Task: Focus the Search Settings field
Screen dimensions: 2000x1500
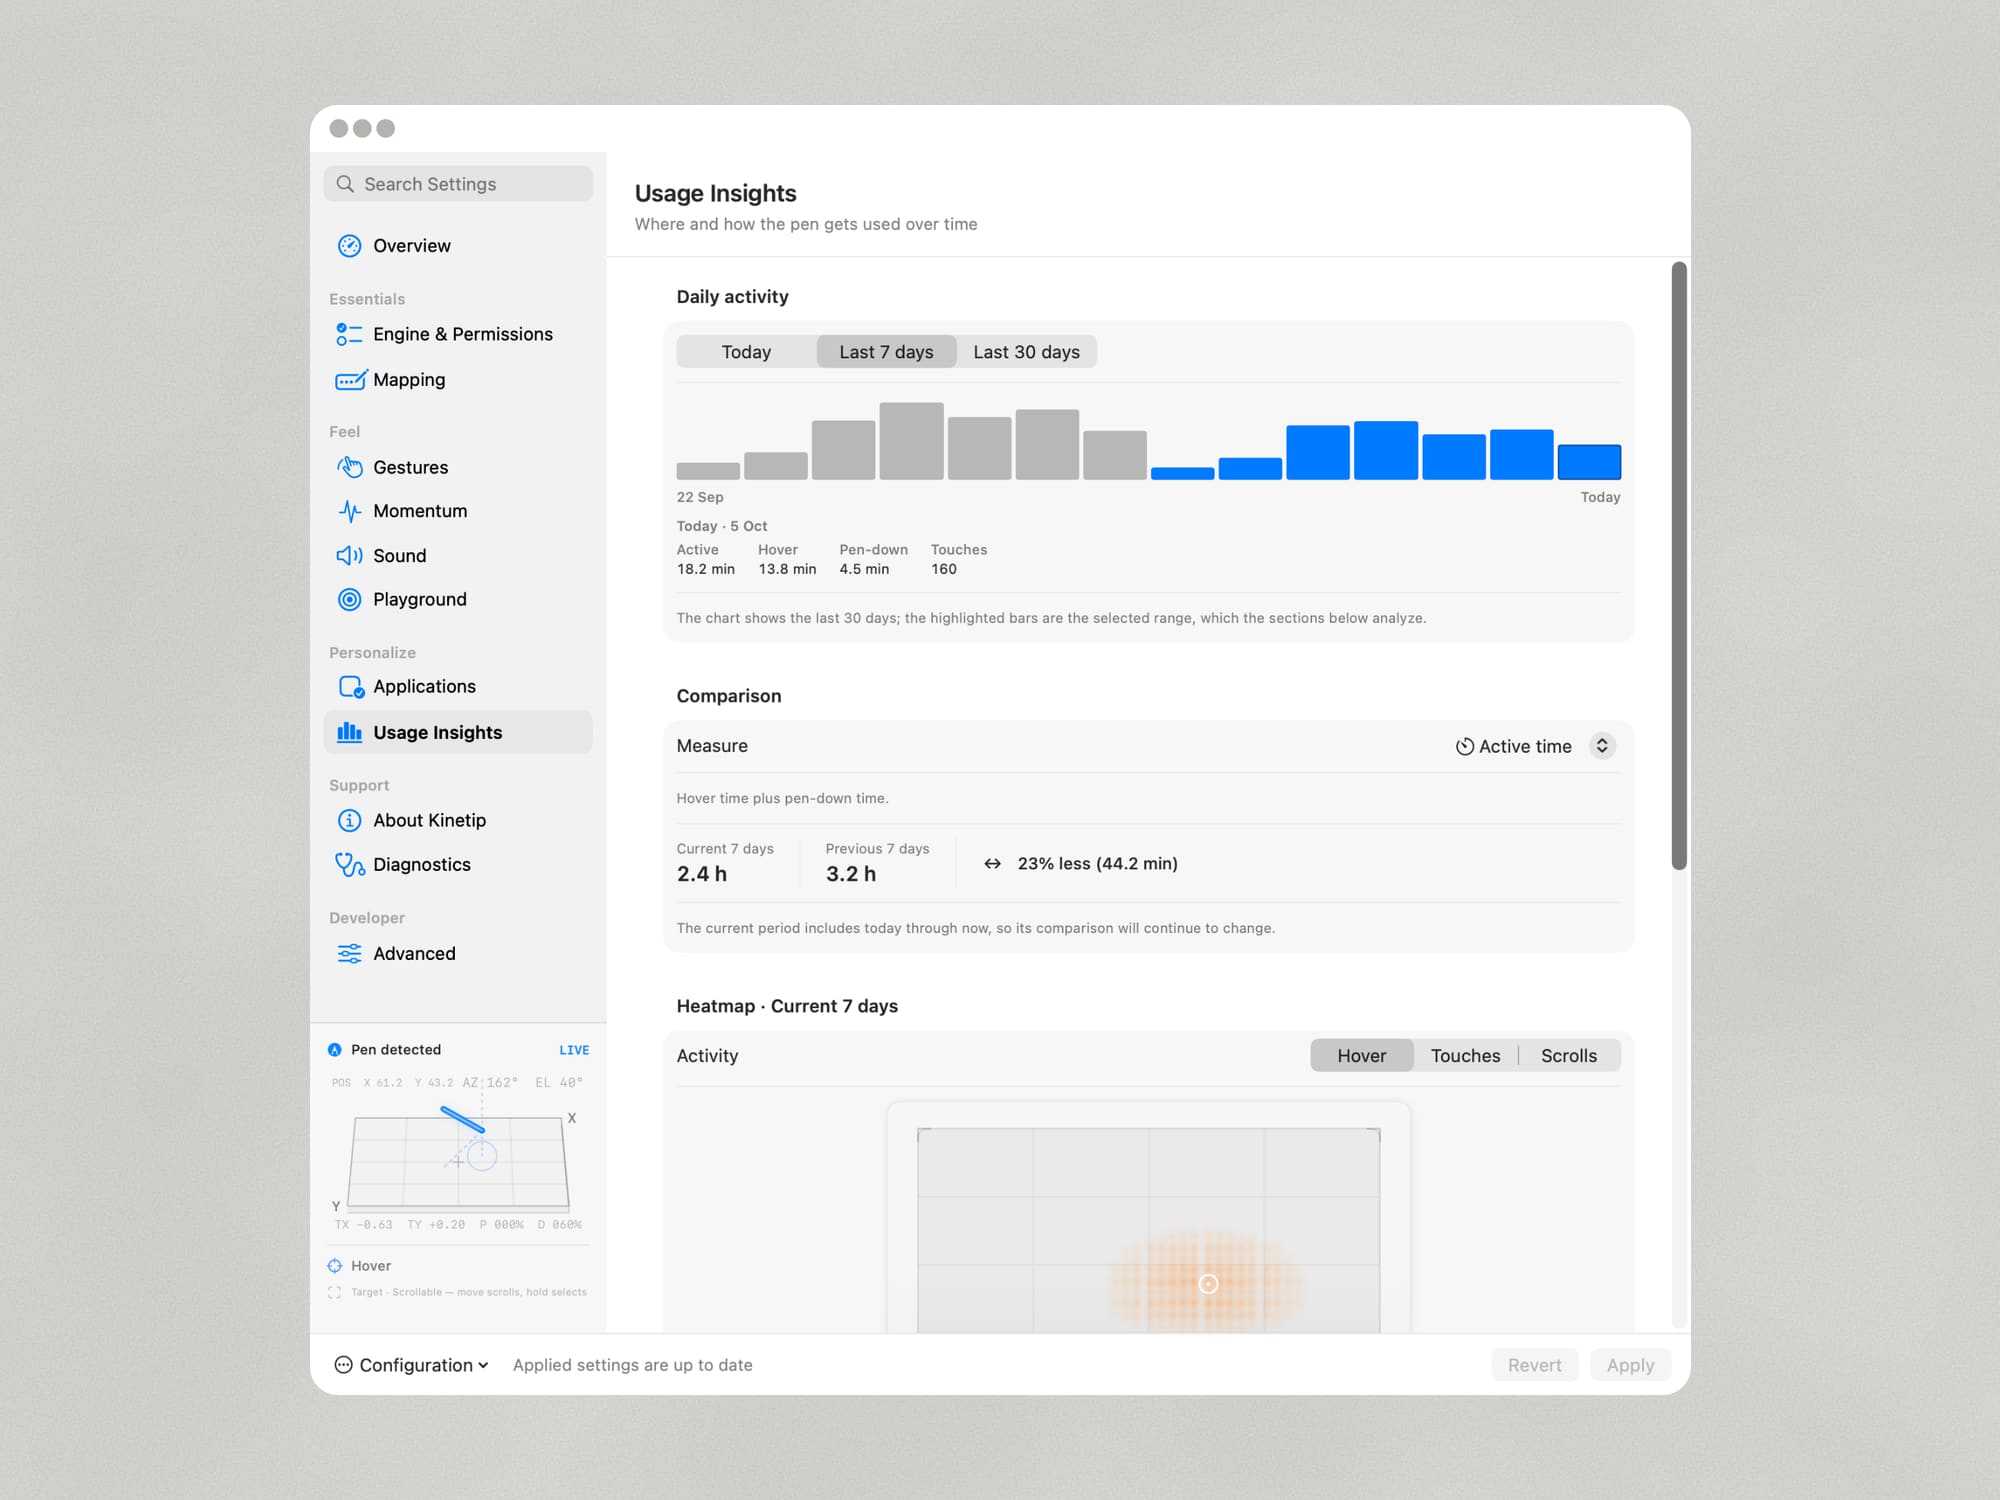Action: point(458,184)
